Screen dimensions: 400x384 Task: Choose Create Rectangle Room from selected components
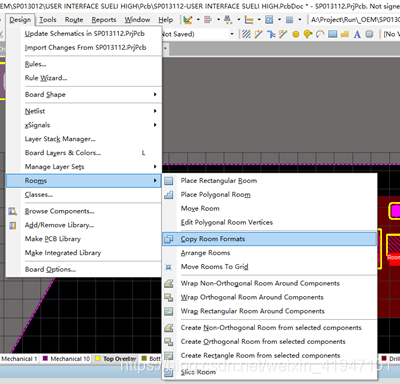(x=269, y=356)
